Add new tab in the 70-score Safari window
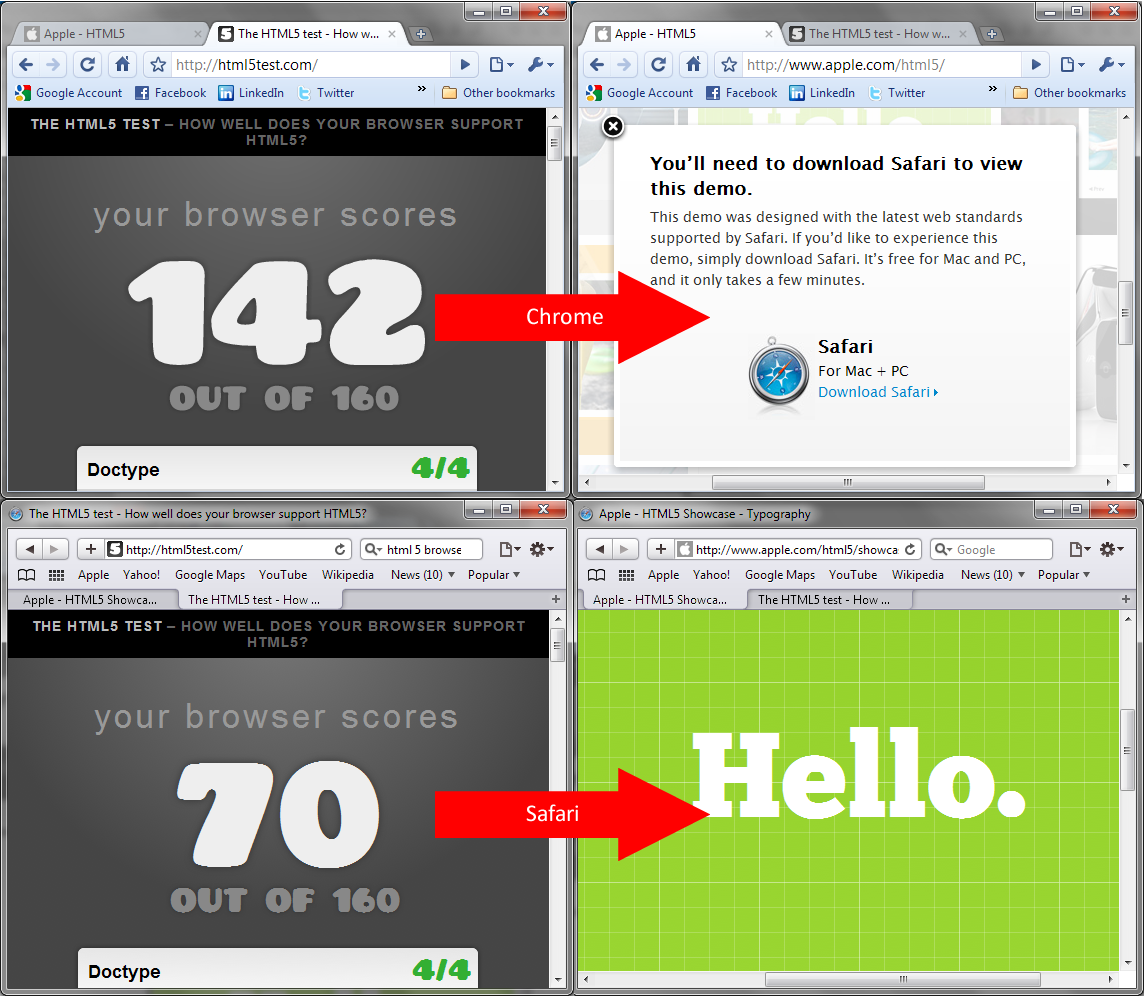 tap(556, 599)
